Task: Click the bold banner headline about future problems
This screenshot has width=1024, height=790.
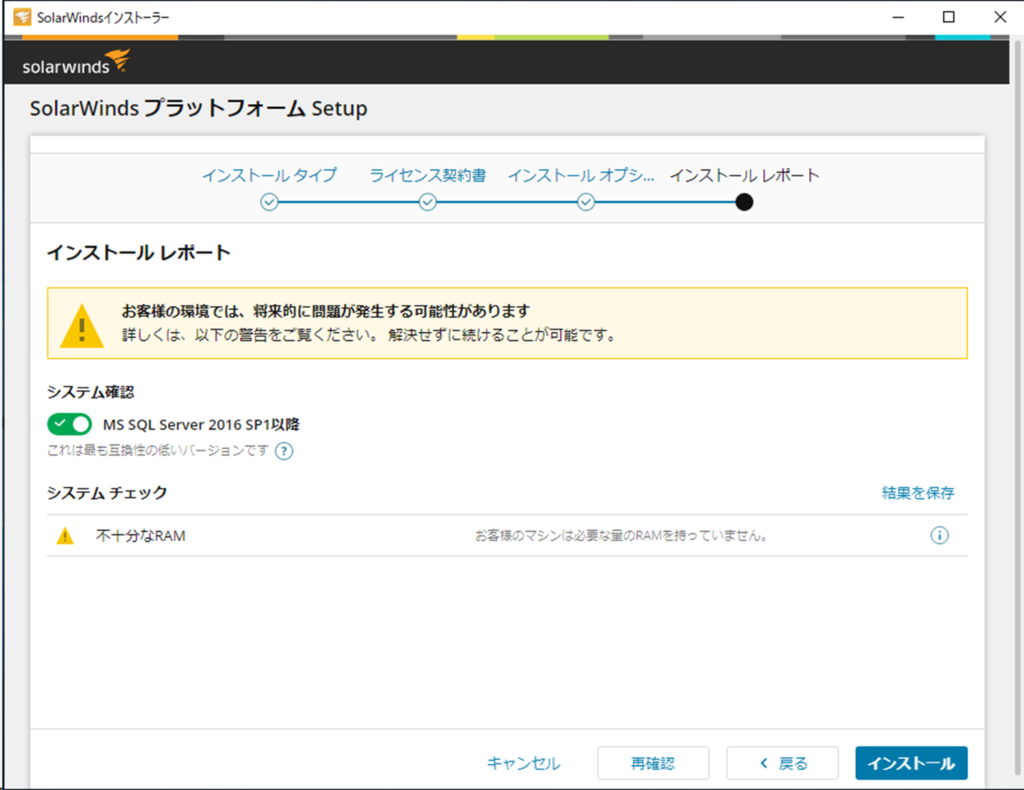Action: 326,311
